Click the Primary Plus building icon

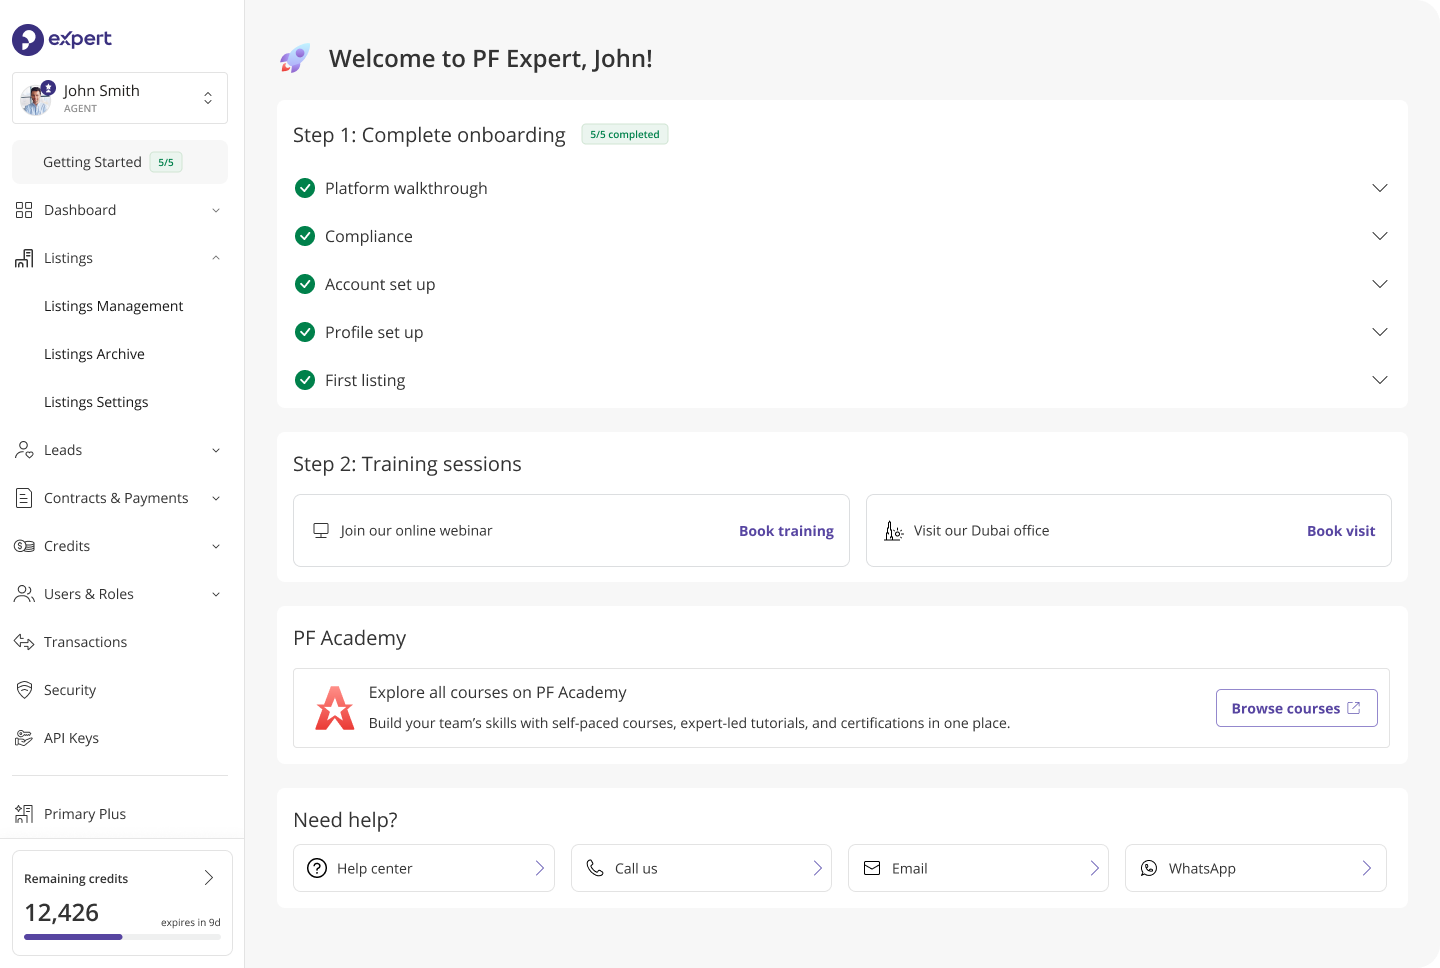coord(24,814)
